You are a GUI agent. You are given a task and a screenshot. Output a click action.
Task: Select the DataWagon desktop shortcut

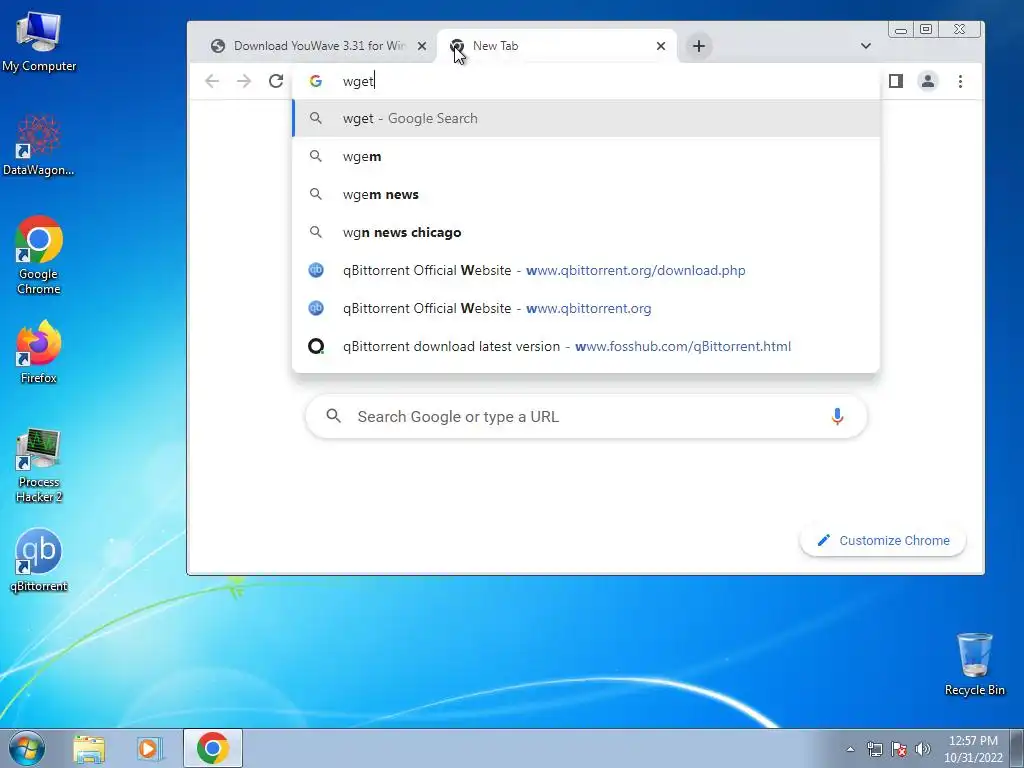point(39,145)
